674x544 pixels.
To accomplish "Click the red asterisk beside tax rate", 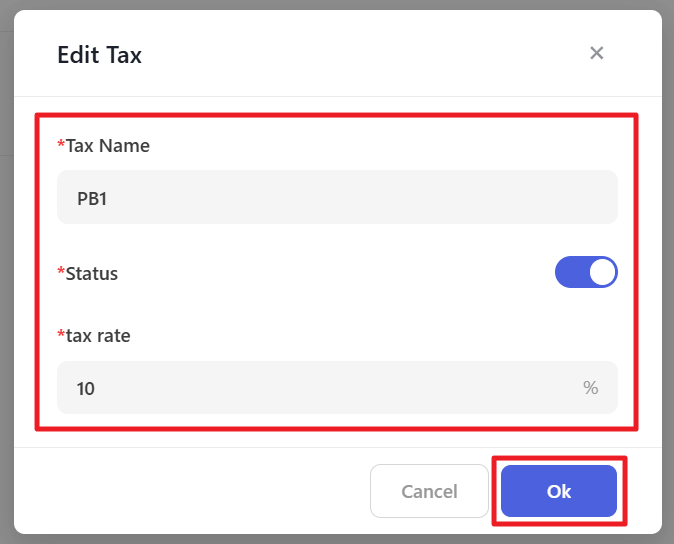I will tap(61, 335).
